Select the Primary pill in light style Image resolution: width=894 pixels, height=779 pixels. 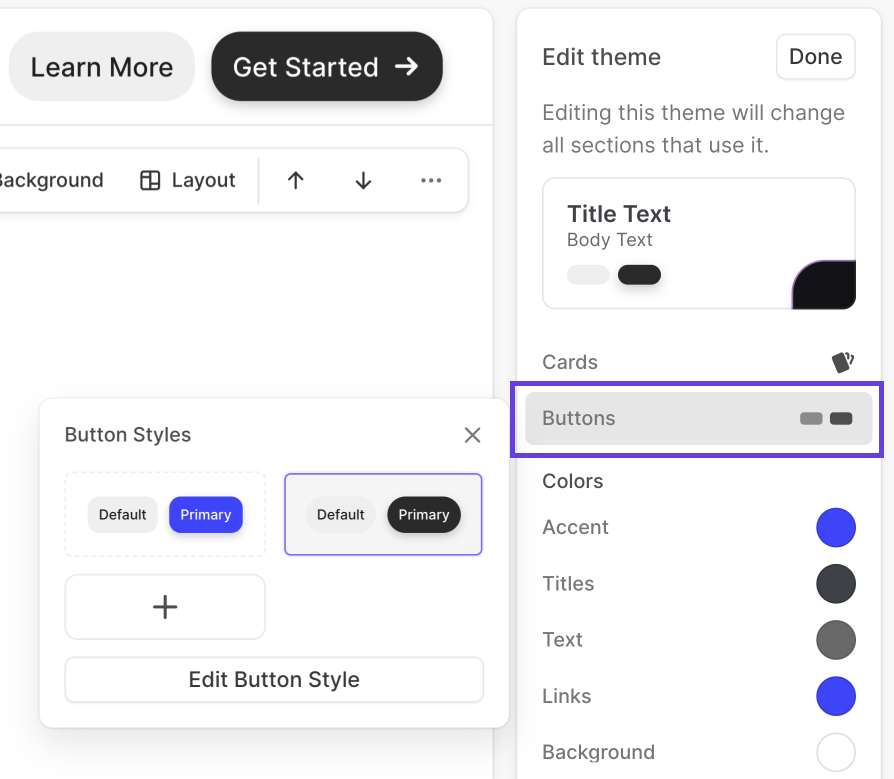[205, 514]
